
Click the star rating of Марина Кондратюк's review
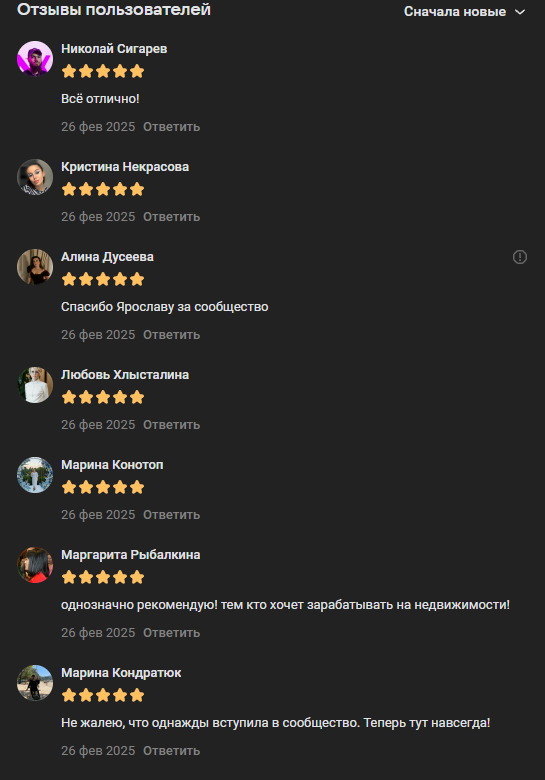coord(103,695)
